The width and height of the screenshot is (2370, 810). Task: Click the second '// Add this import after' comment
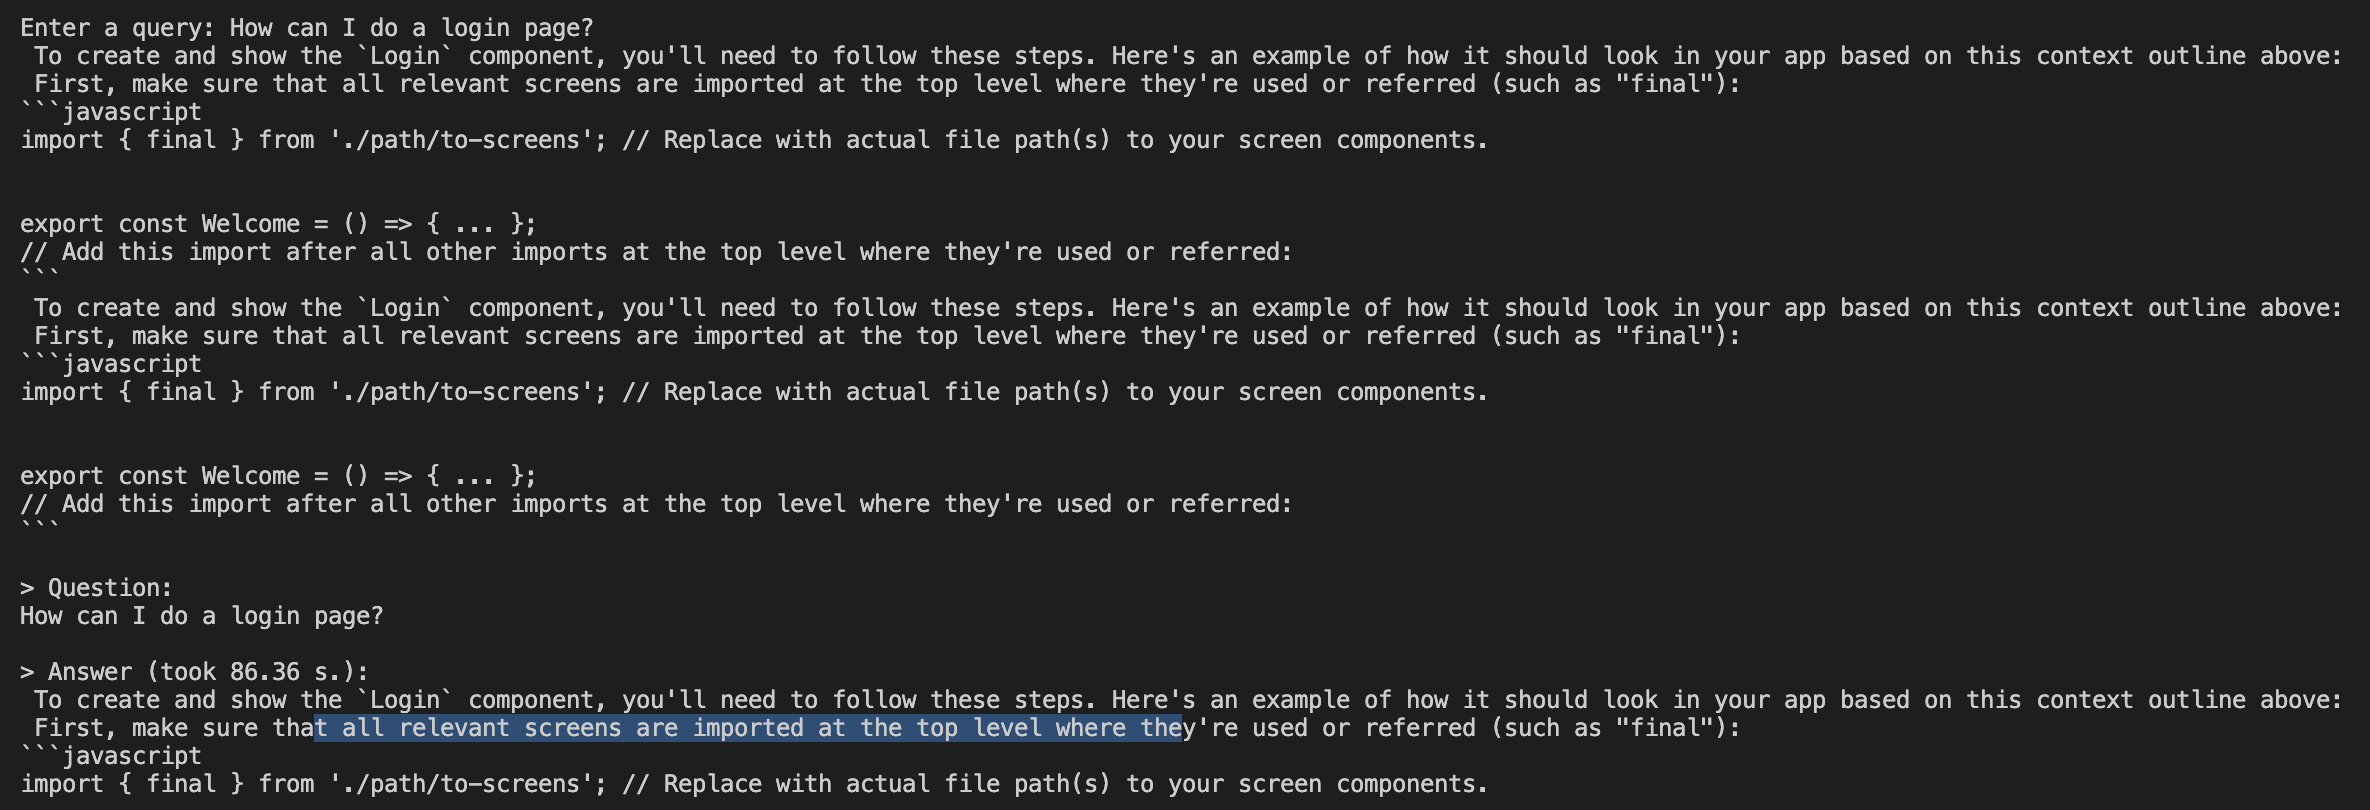pos(655,504)
